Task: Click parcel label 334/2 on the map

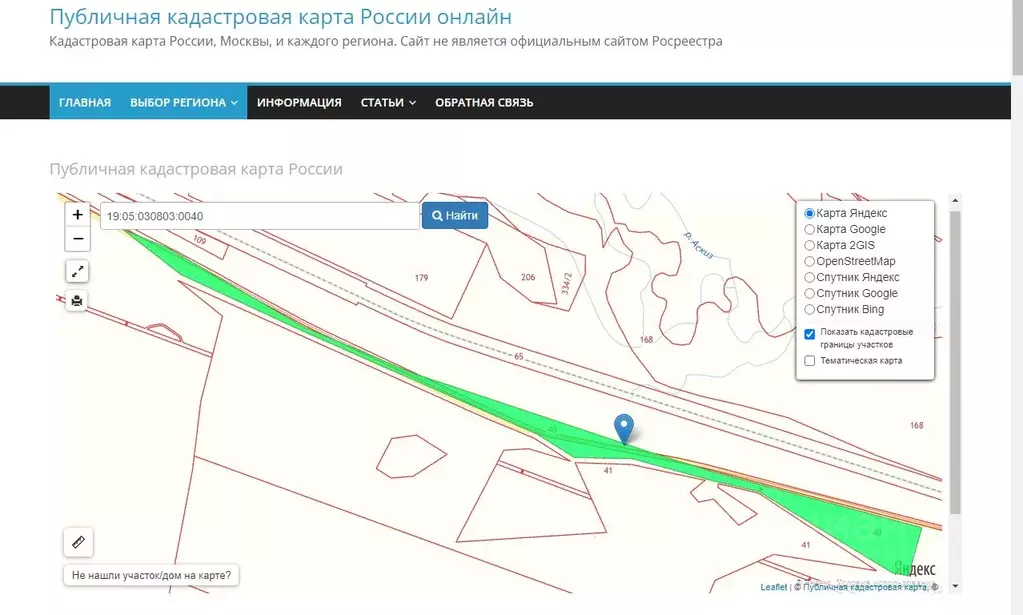Action: pyautogui.click(x=566, y=283)
